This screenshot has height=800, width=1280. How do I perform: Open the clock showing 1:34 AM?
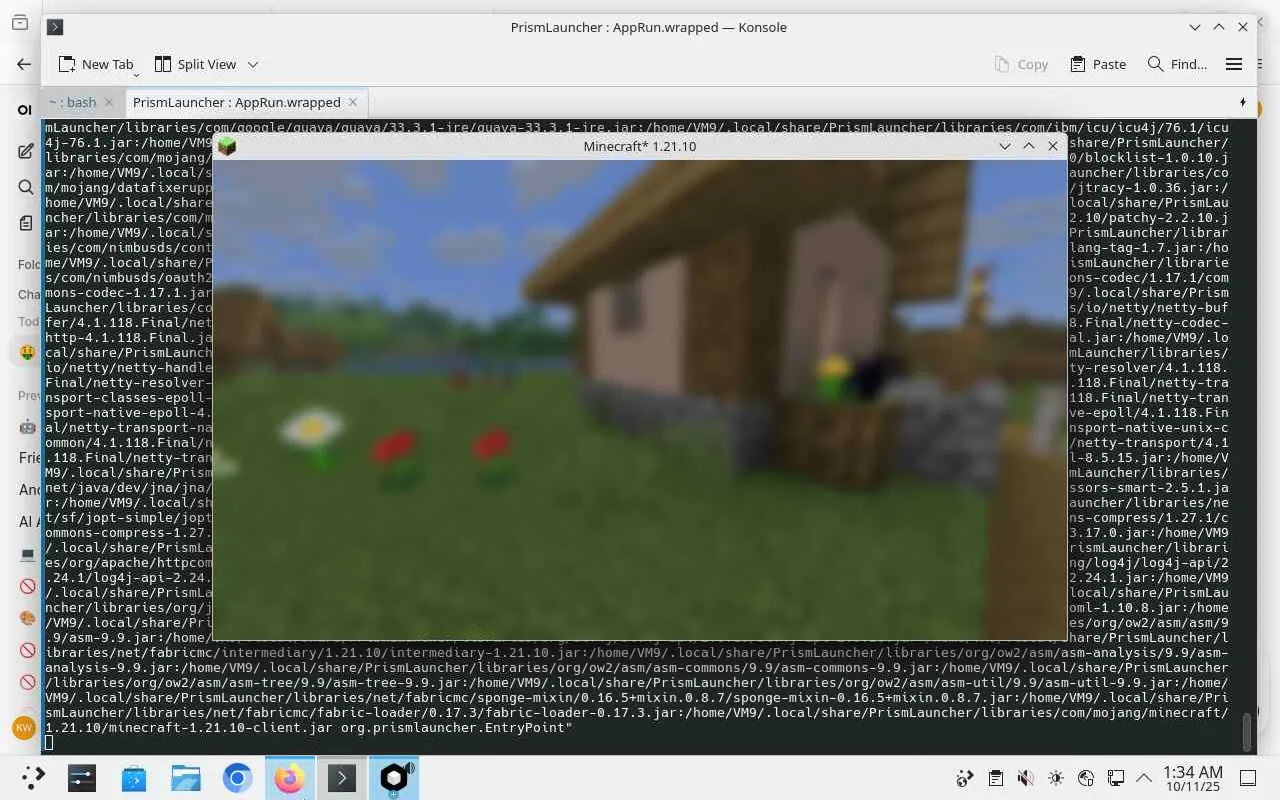[x=1194, y=778]
